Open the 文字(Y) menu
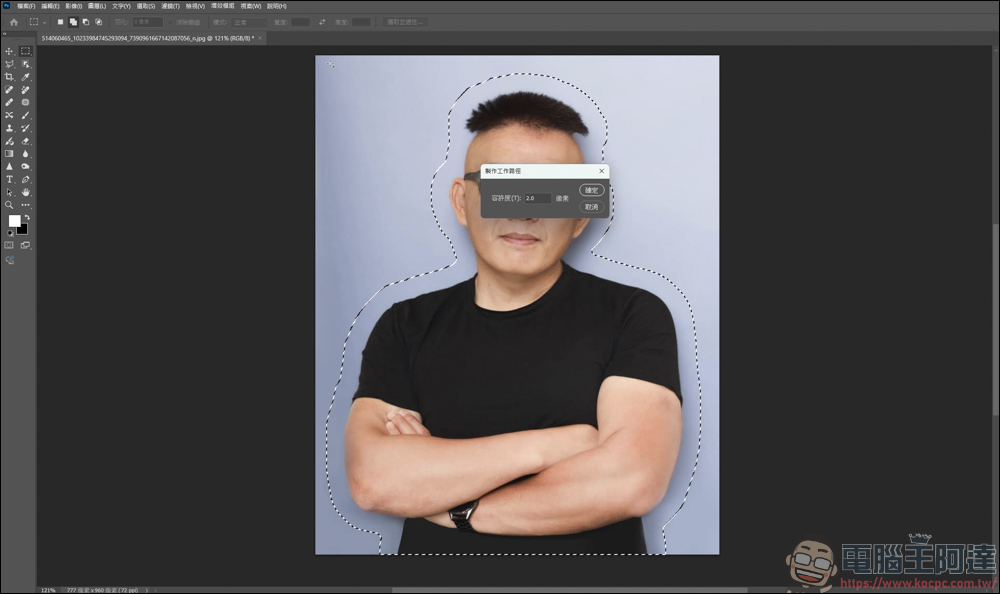1000x594 pixels. tap(121, 6)
